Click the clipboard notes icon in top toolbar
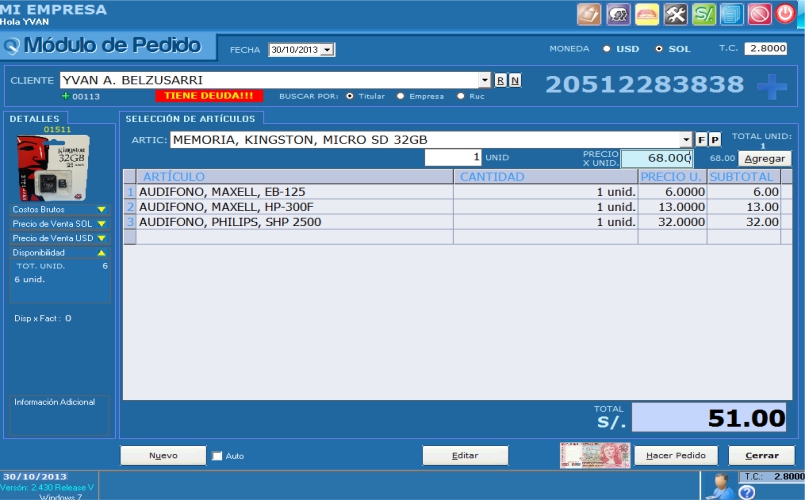This screenshot has height=500, width=805. pyautogui.click(x=590, y=14)
